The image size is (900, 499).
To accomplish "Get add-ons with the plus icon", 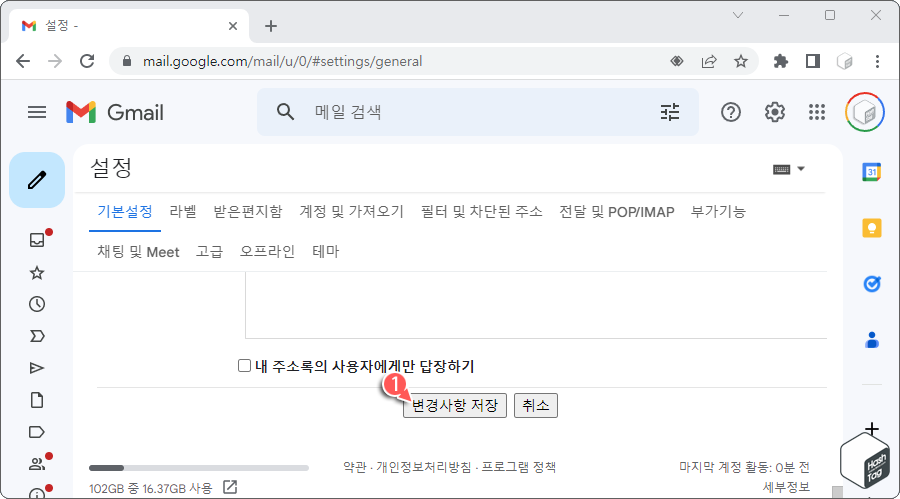I will pos(872,428).
